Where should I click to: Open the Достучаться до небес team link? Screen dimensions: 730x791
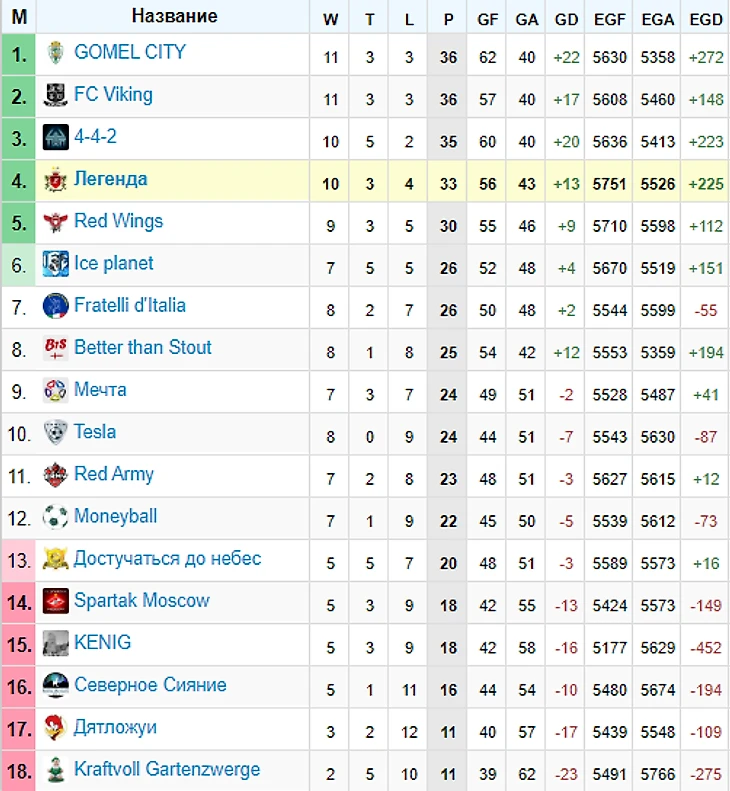point(167,558)
